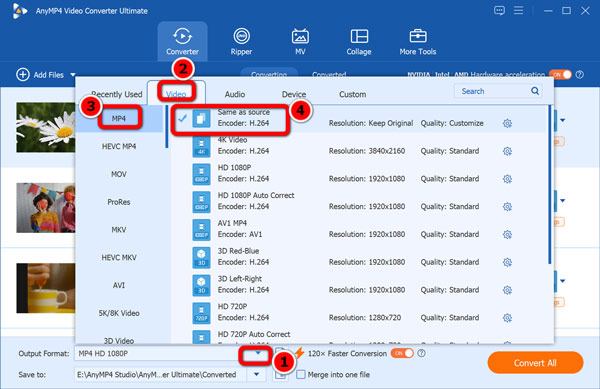Screen dimensions: 600x389
Task: Select MKV format
Action: [x=119, y=229]
